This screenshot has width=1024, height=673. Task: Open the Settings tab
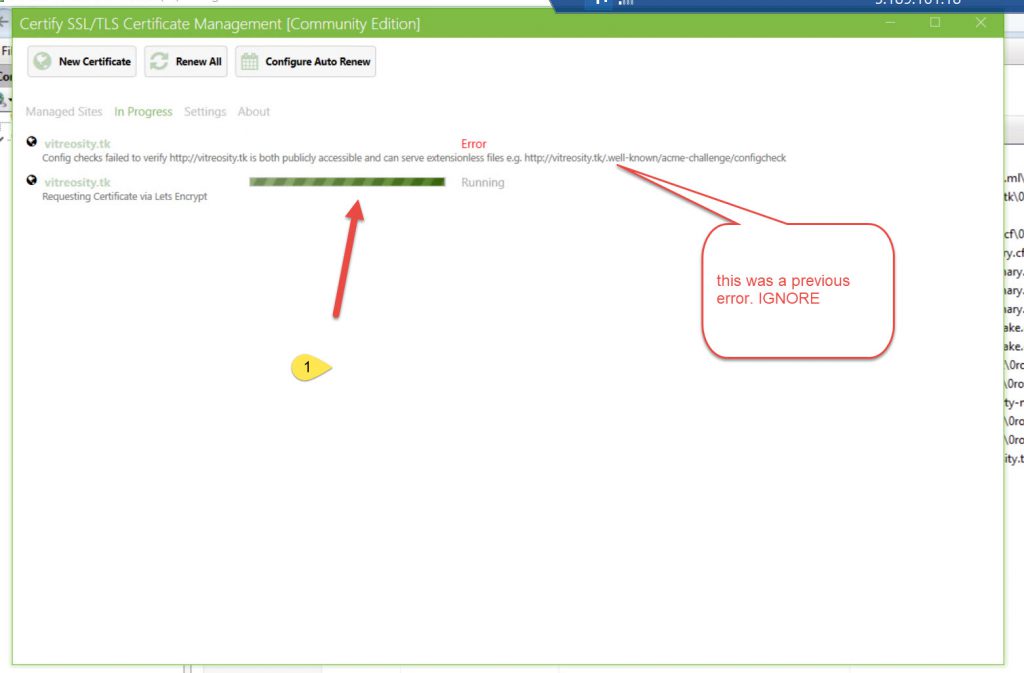205,112
